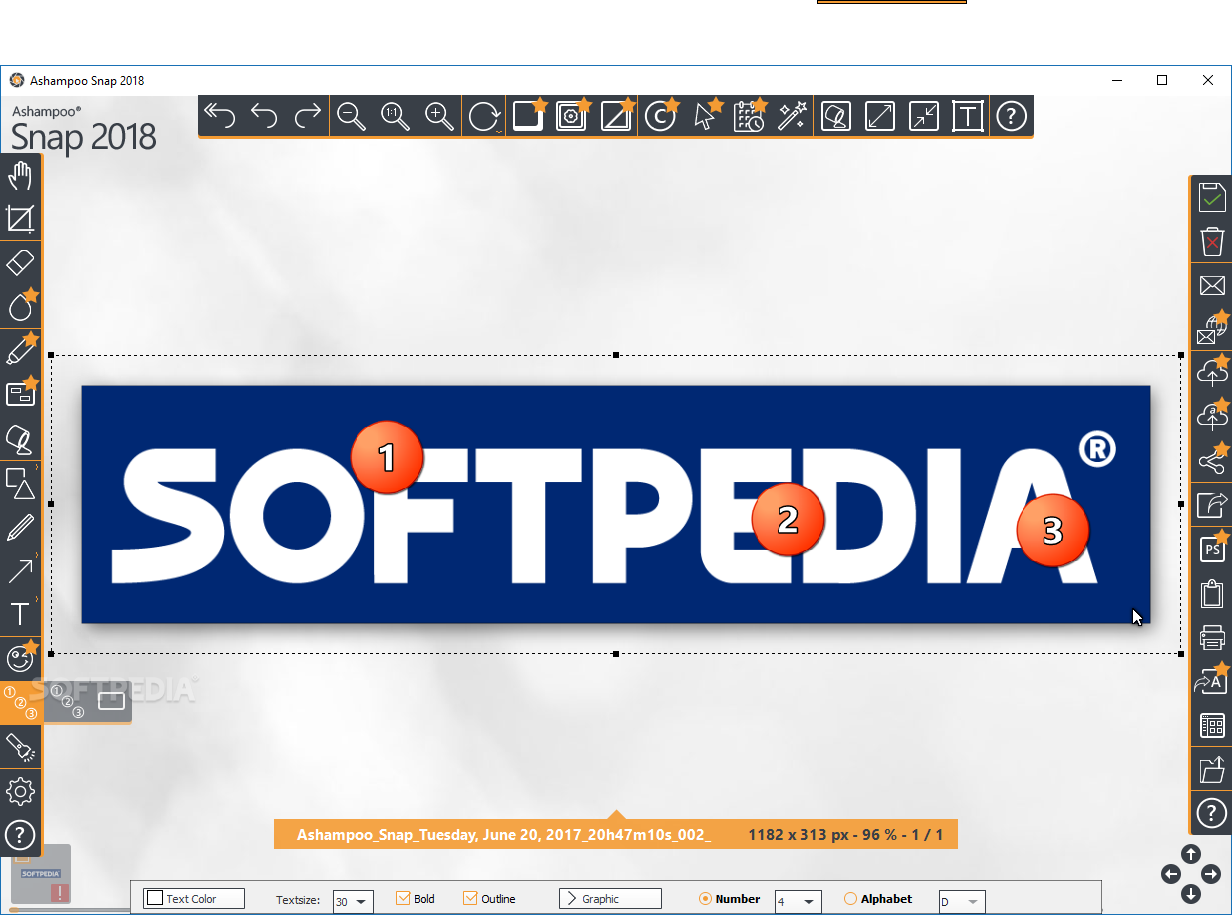Select the Arrow drawing tool
The width and height of the screenshot is (1232, 915).
click(x=20, y=571)
